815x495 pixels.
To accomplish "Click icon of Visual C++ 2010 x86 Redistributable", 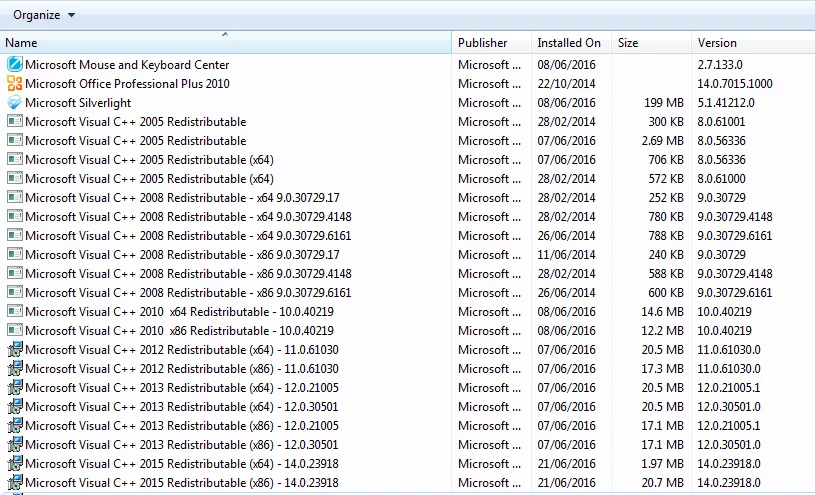I will pos(15,330).
